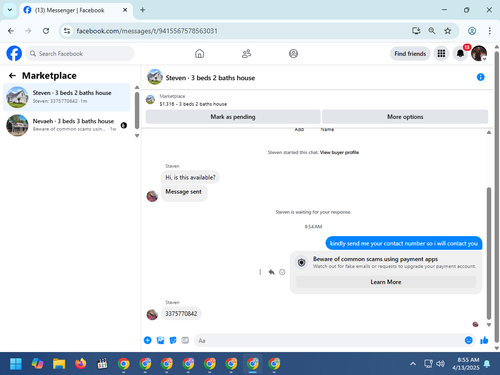Open the clock showing 8:55 AM
500x375 pixels.
[466, 364]
